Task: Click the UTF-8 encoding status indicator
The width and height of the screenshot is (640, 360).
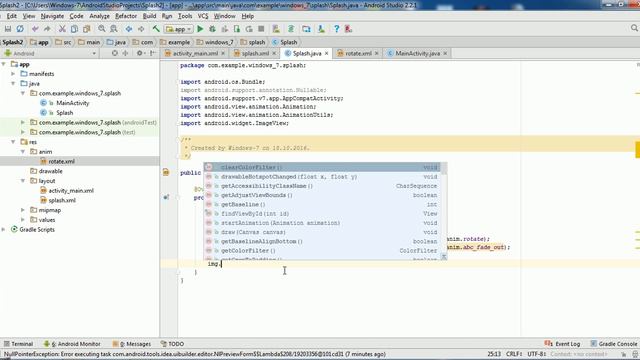Action: [536, 354]
